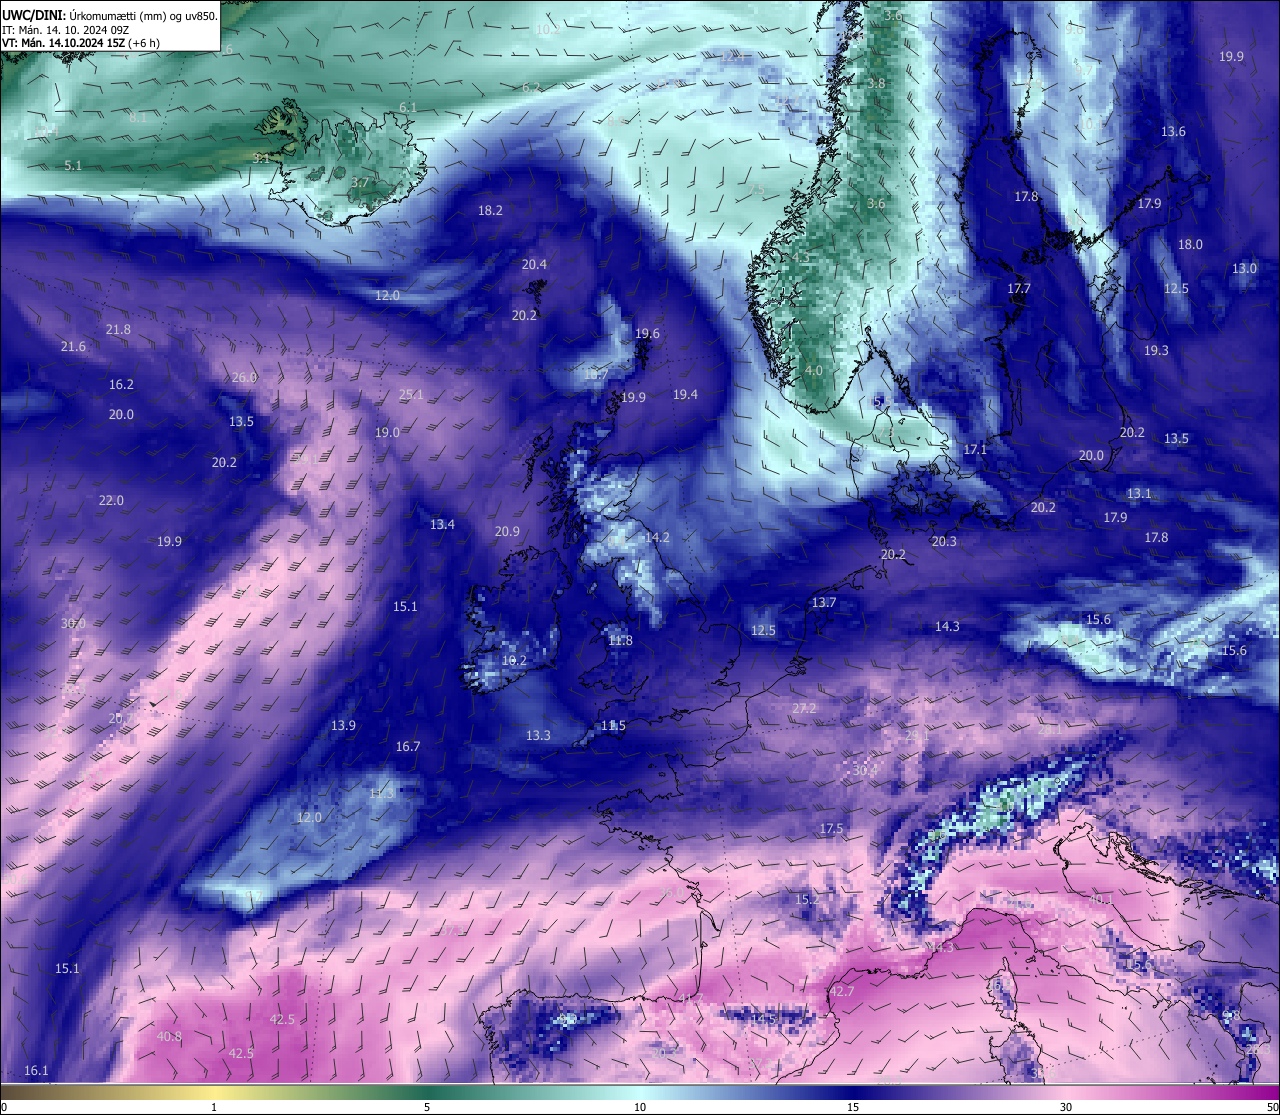Click the '1' tick on the colour scale
The image size is (1280, 1115).
pyautogui.click(x=214, y=1107)
